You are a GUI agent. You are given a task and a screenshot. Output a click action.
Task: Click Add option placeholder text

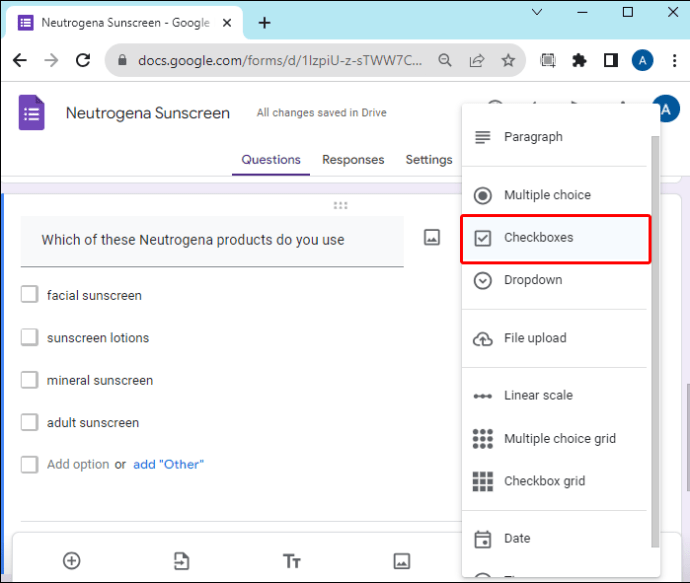78,465
